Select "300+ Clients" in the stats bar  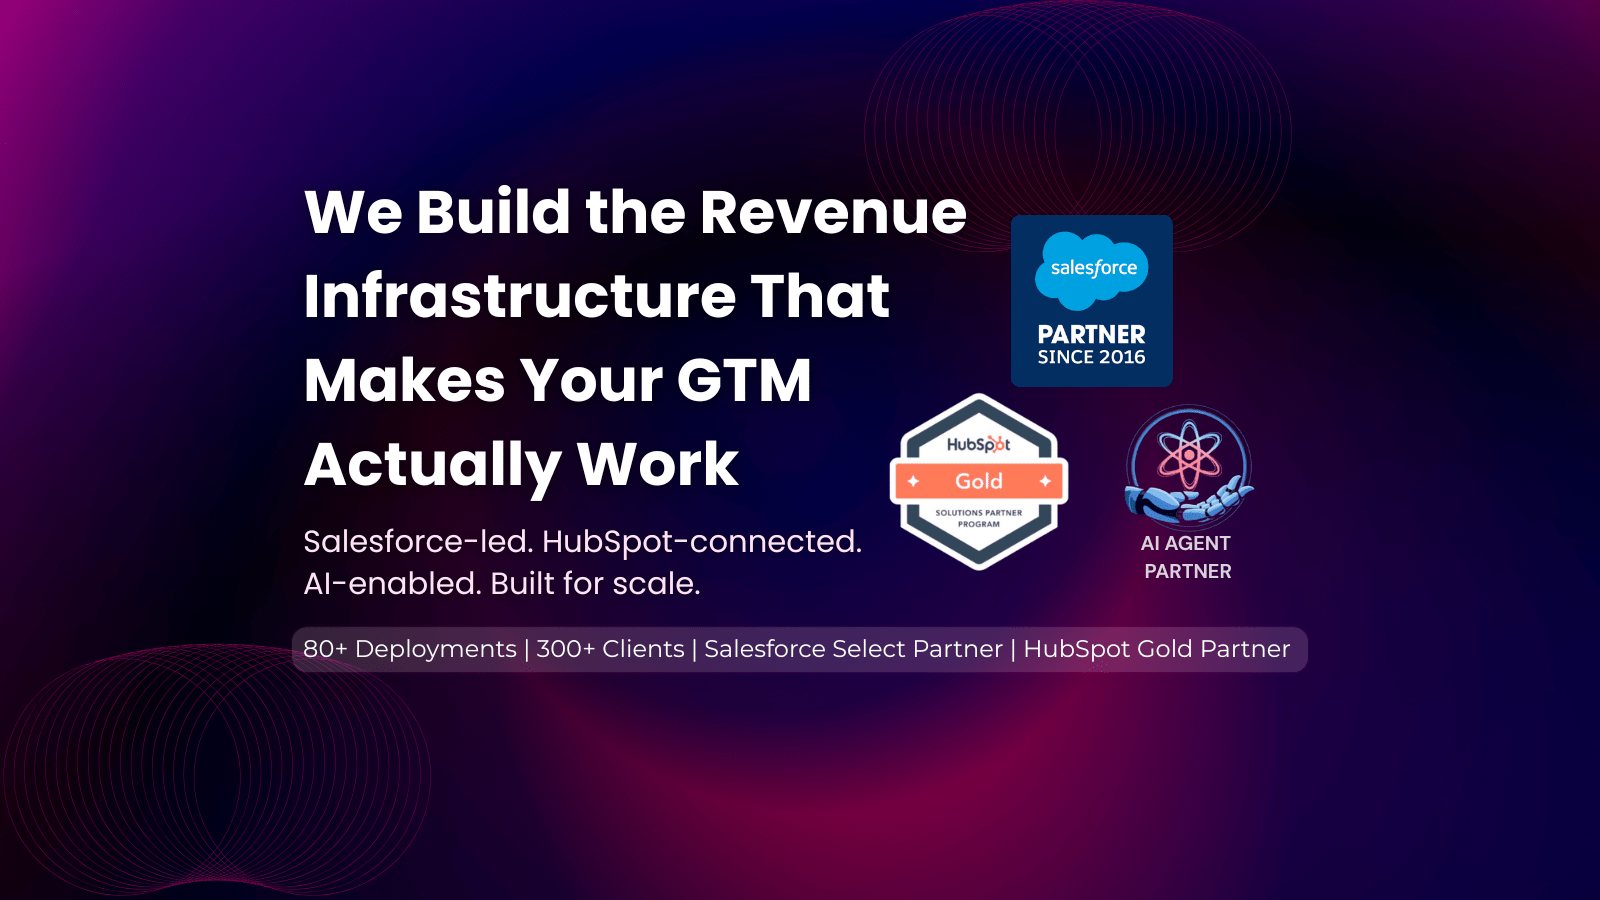coord(610,649)
